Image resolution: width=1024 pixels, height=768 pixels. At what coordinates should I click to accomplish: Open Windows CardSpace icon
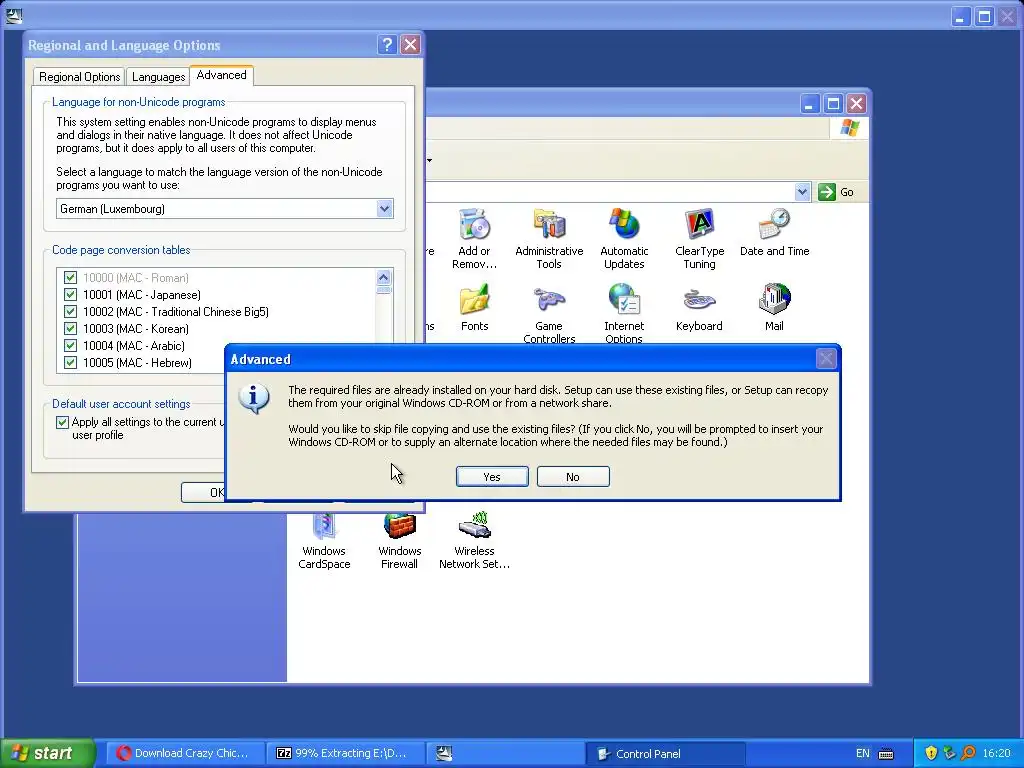pos(324,541)
